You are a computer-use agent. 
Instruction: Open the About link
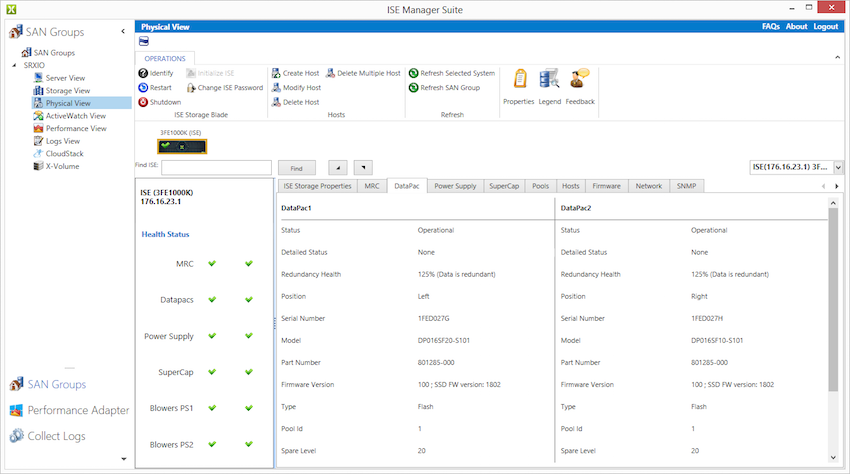point(797,27)
